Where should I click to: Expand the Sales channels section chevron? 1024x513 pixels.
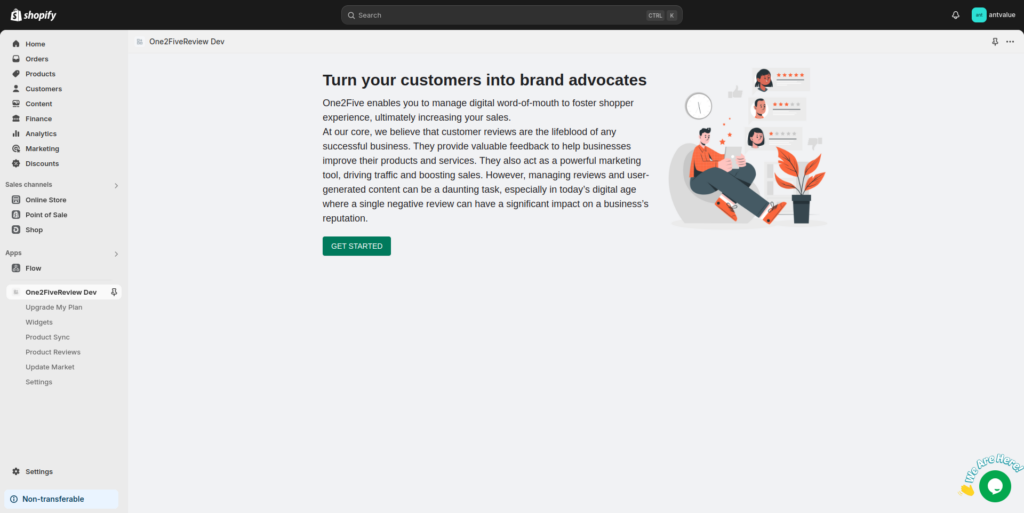tap(116, 185)
